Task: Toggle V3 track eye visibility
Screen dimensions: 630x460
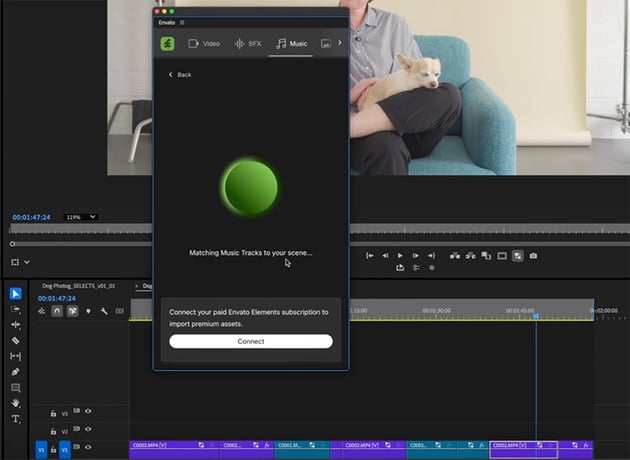Action: [x=88, y=411]
